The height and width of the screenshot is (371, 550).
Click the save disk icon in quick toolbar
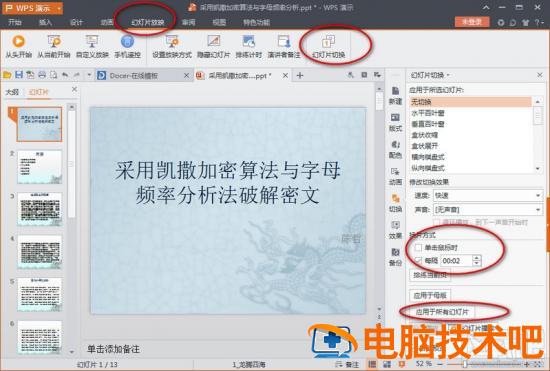point(19,75)
